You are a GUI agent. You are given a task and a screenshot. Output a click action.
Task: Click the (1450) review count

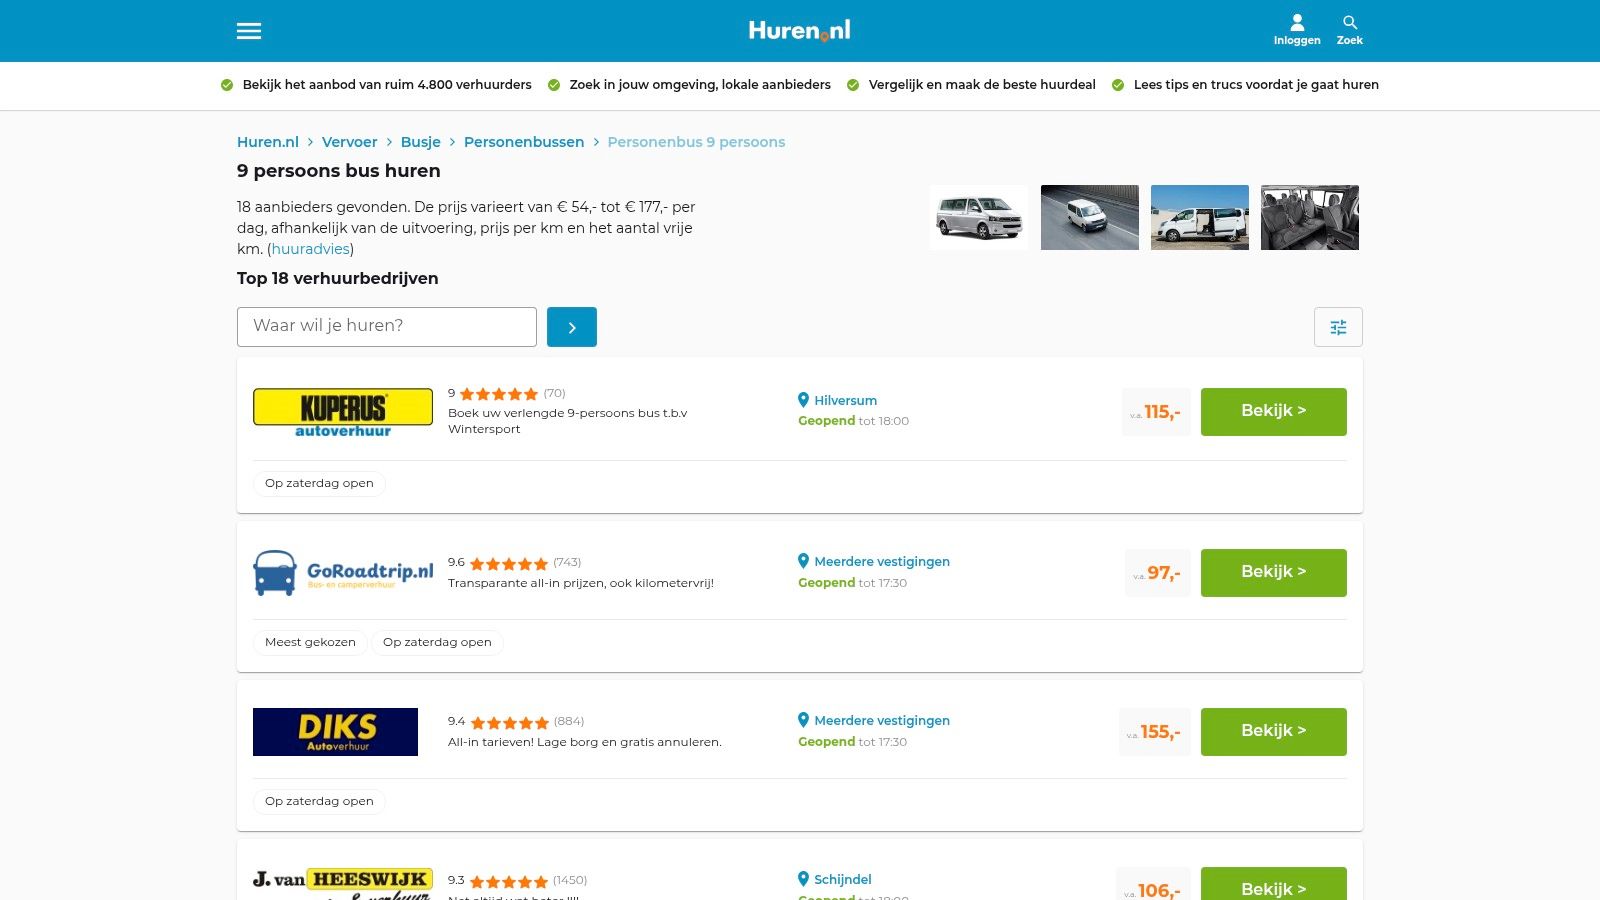[570, 881]
